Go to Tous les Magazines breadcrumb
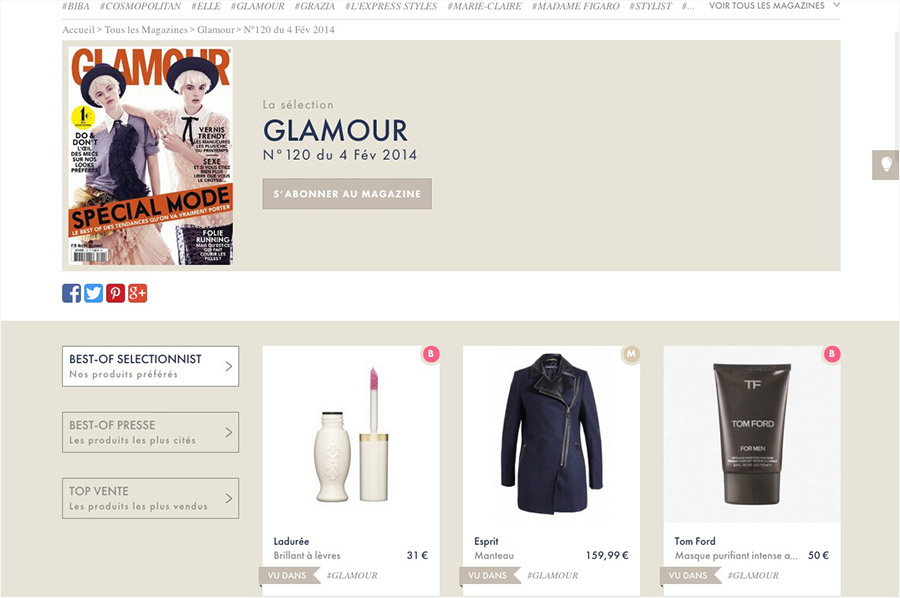This screenshot has height=598, width=900. (x=146, y=29)
